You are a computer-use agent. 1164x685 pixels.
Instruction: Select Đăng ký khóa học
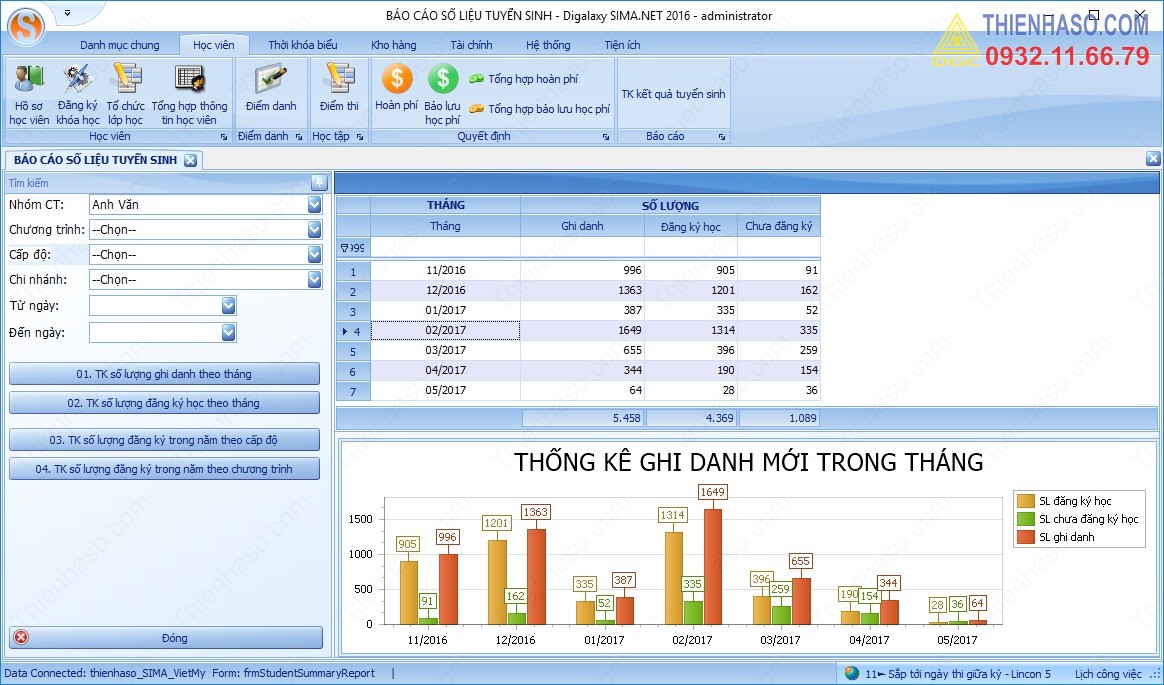point(77,90)
